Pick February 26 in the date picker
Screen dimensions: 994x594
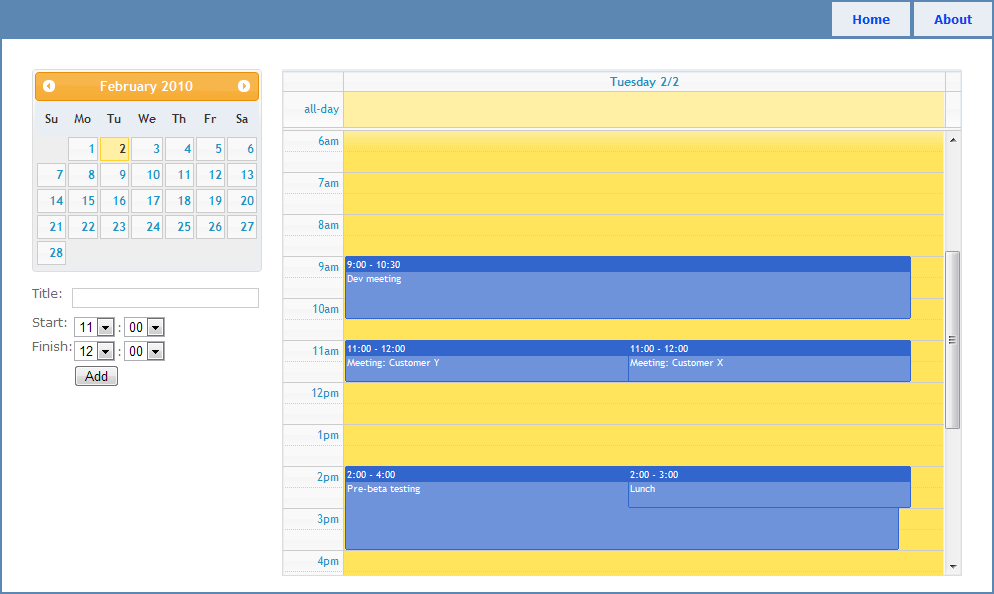(x=210, y=227)
